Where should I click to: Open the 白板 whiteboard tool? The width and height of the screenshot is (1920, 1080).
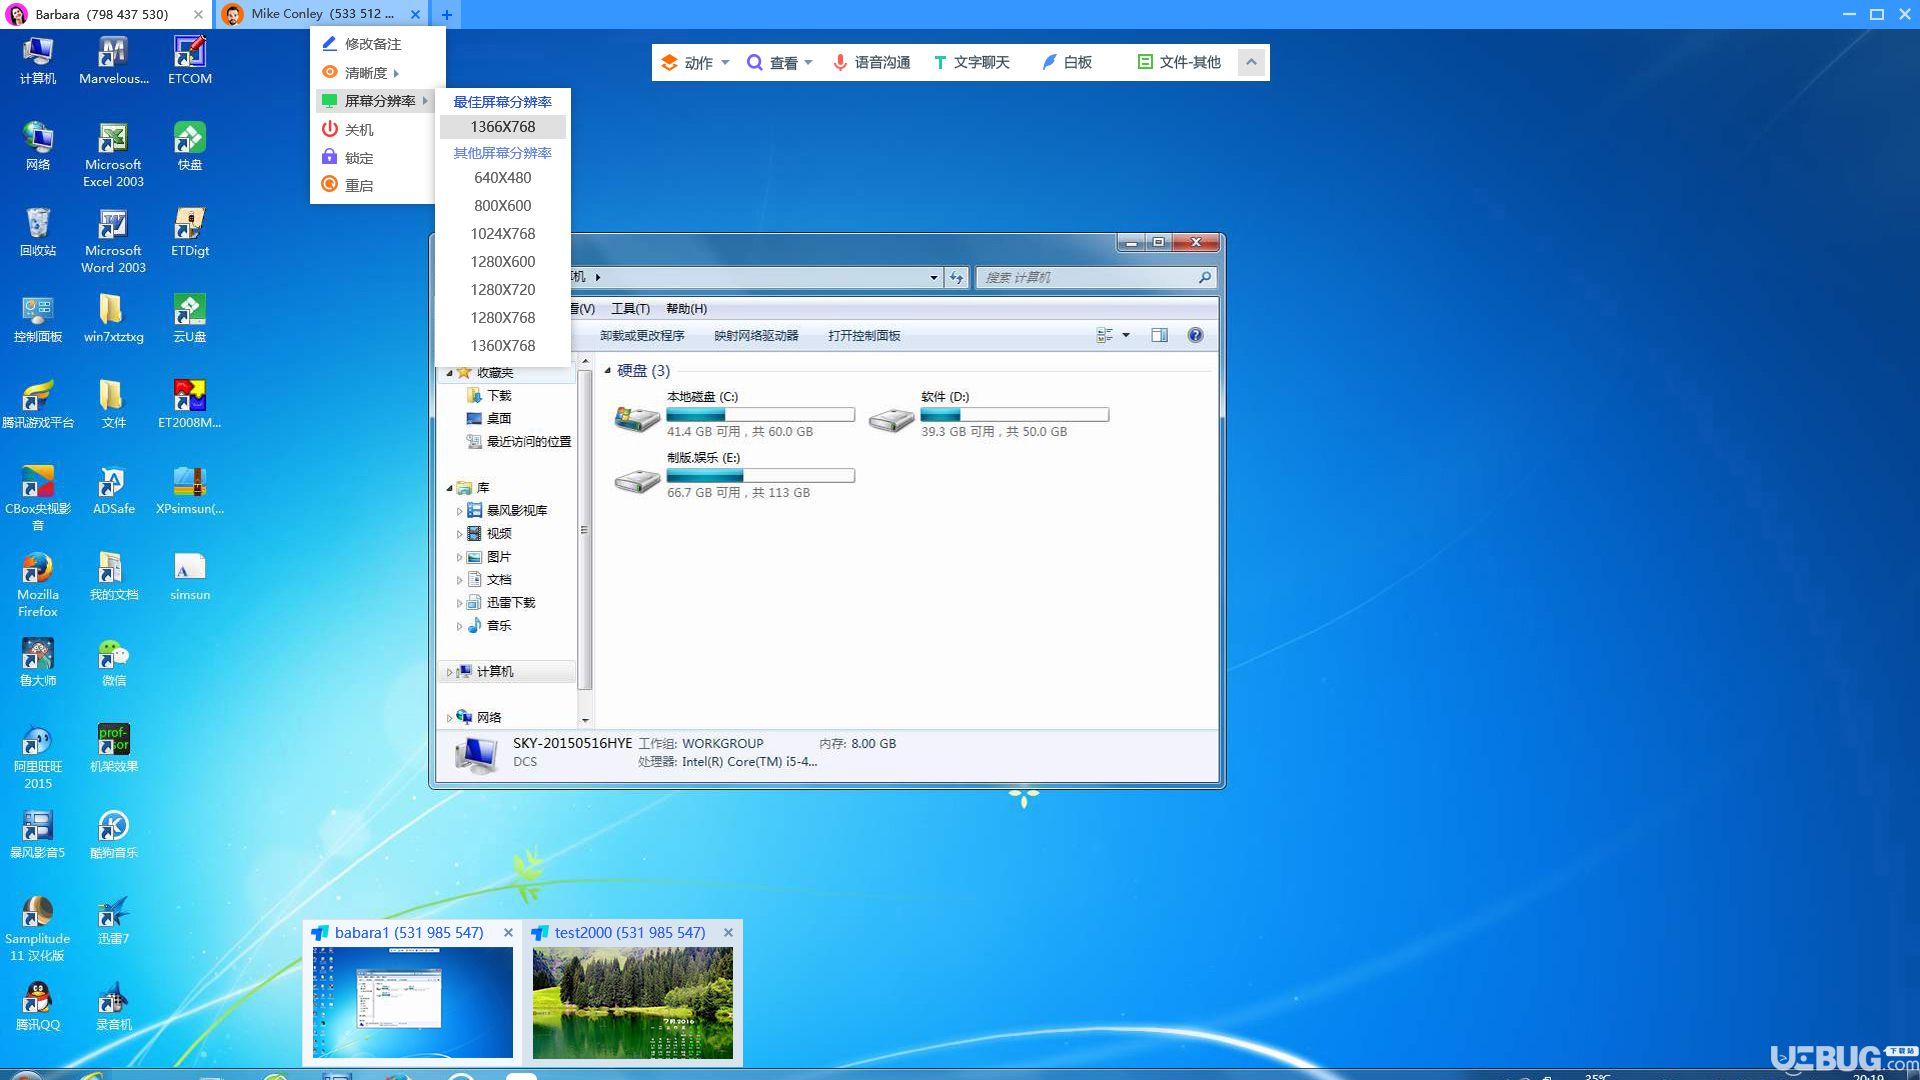tap(1066, 62)
